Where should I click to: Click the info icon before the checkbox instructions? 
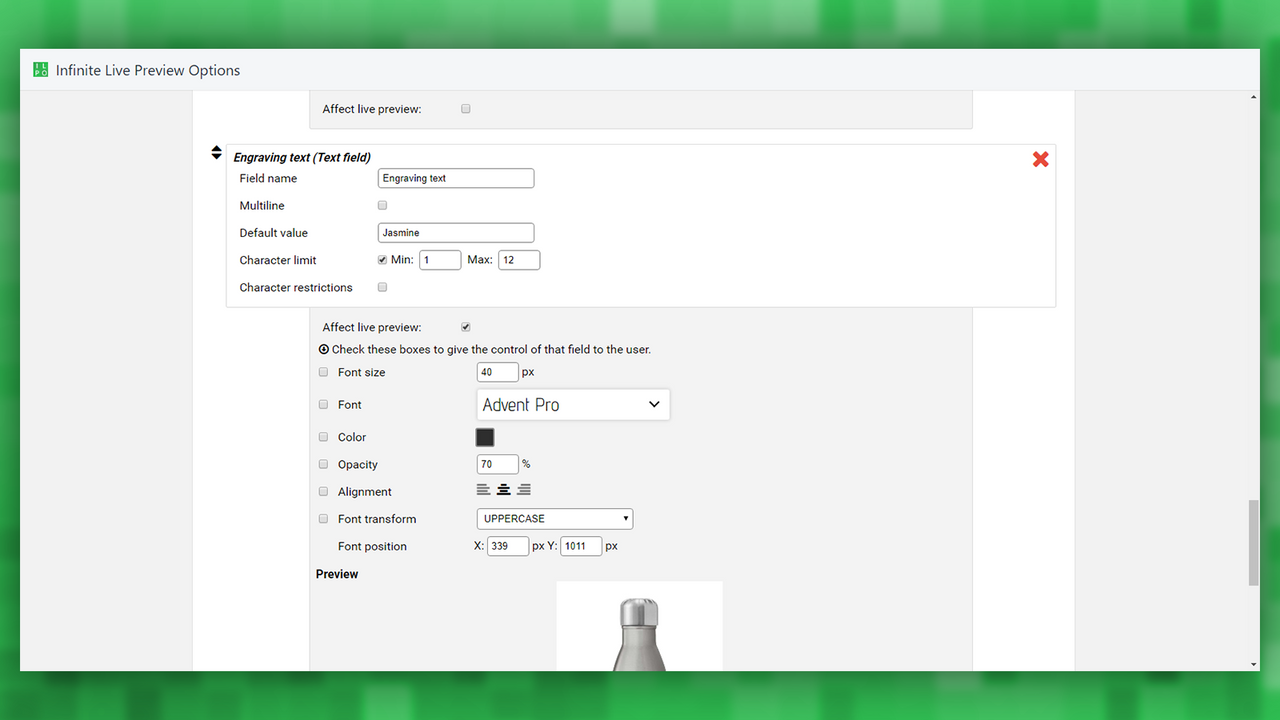(x=323, y=348)
